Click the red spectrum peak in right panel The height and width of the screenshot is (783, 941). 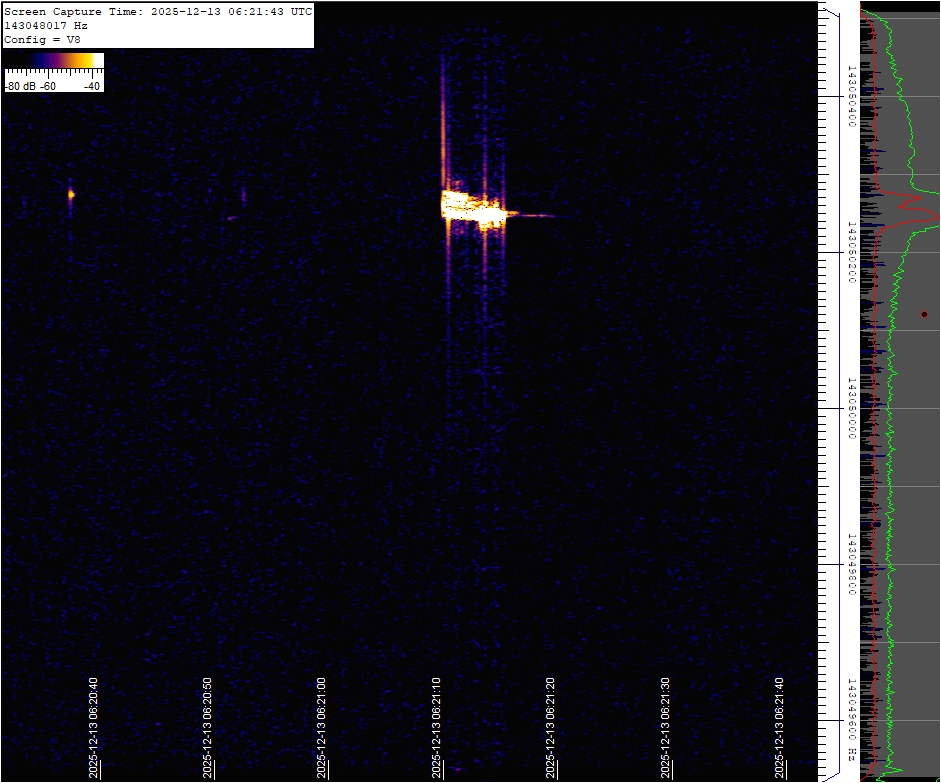point(932,213)
